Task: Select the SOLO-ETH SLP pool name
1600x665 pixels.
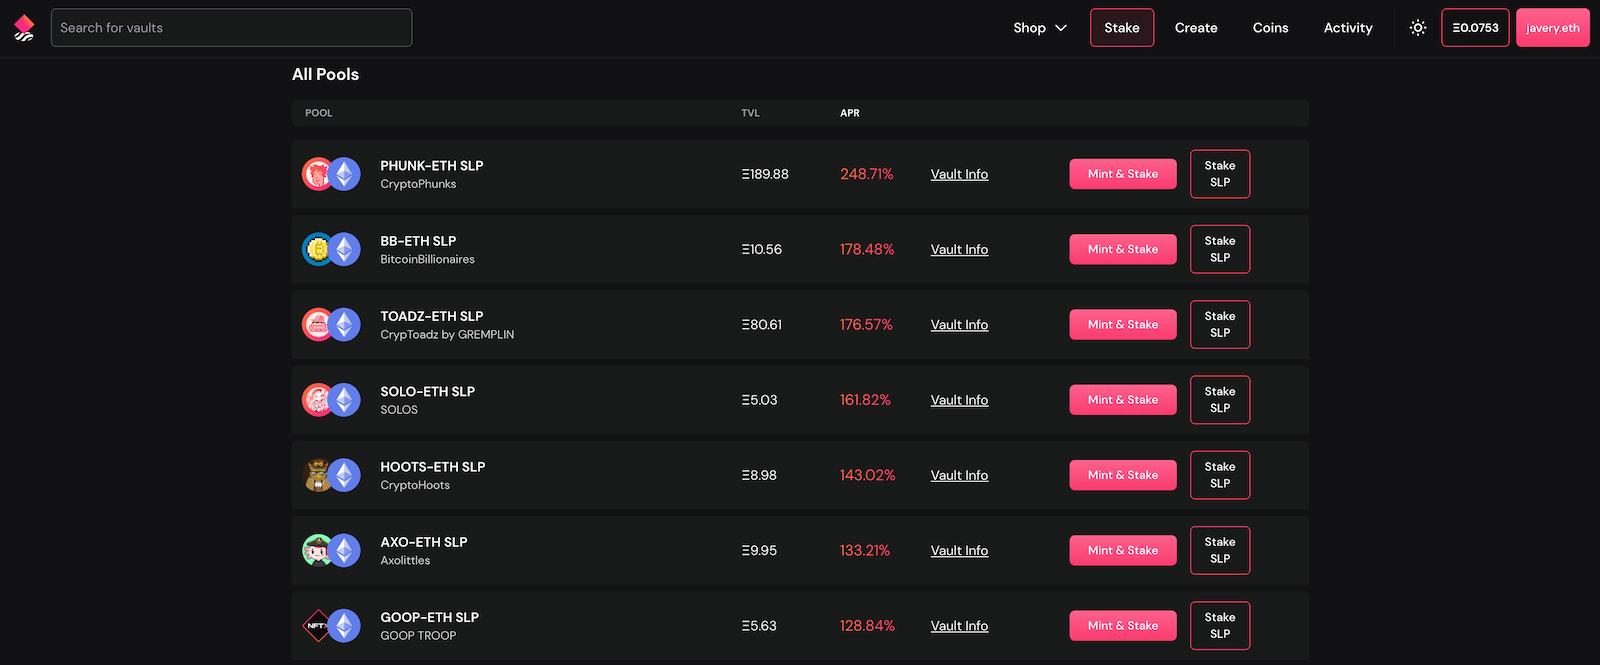Action: coord(428,392)
